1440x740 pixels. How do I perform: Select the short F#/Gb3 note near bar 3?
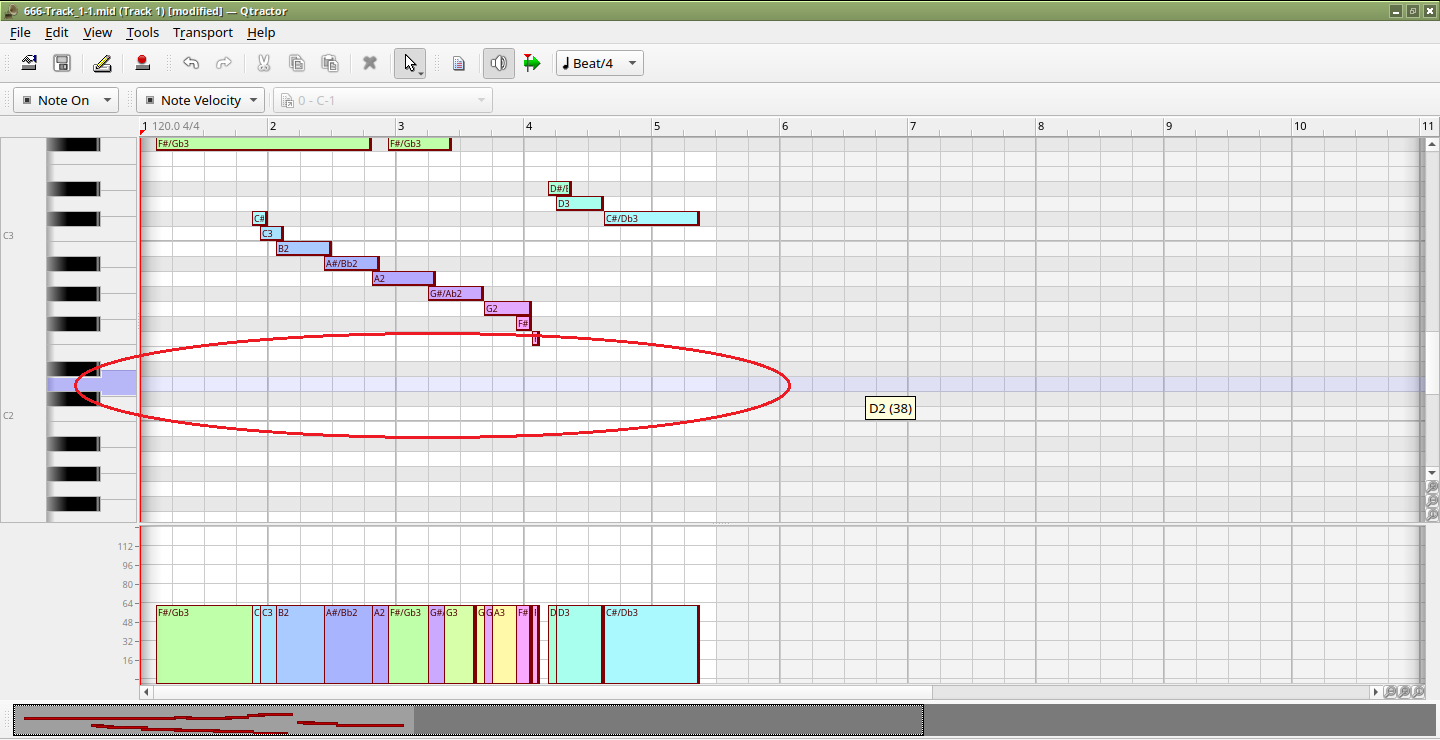pos(420,143)
